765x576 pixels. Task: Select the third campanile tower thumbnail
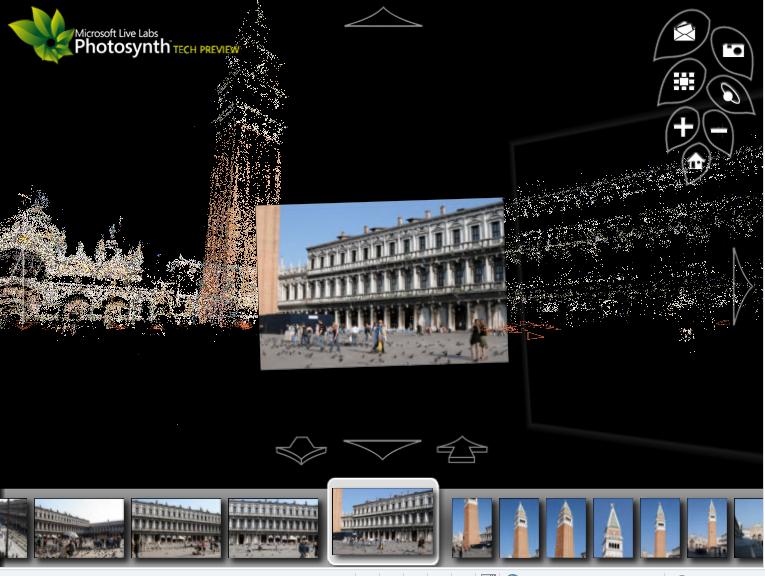pyautogui.click(x=566, y=528)
